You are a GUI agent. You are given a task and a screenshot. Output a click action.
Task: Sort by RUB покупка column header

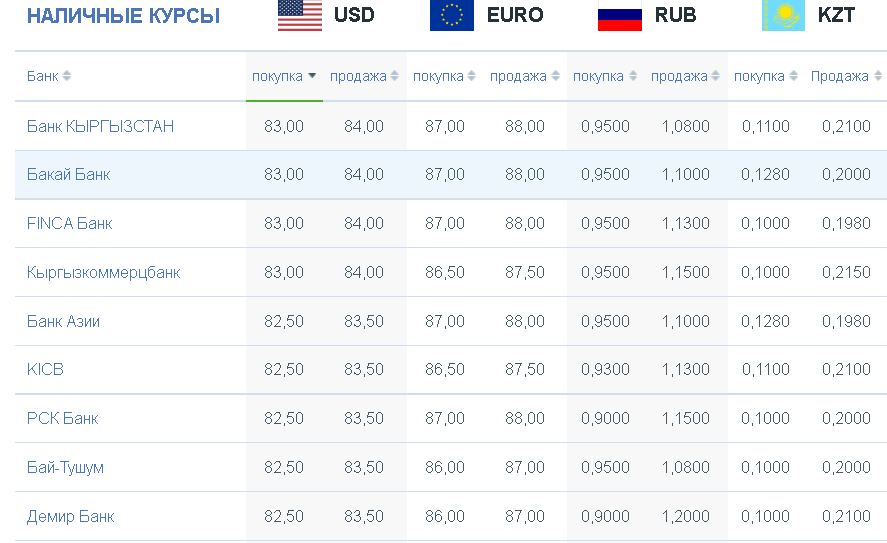point(605,76)
